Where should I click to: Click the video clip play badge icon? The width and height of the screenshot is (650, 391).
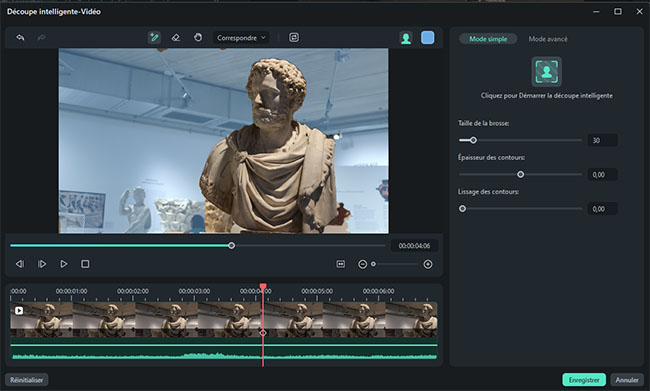point(19,310)
